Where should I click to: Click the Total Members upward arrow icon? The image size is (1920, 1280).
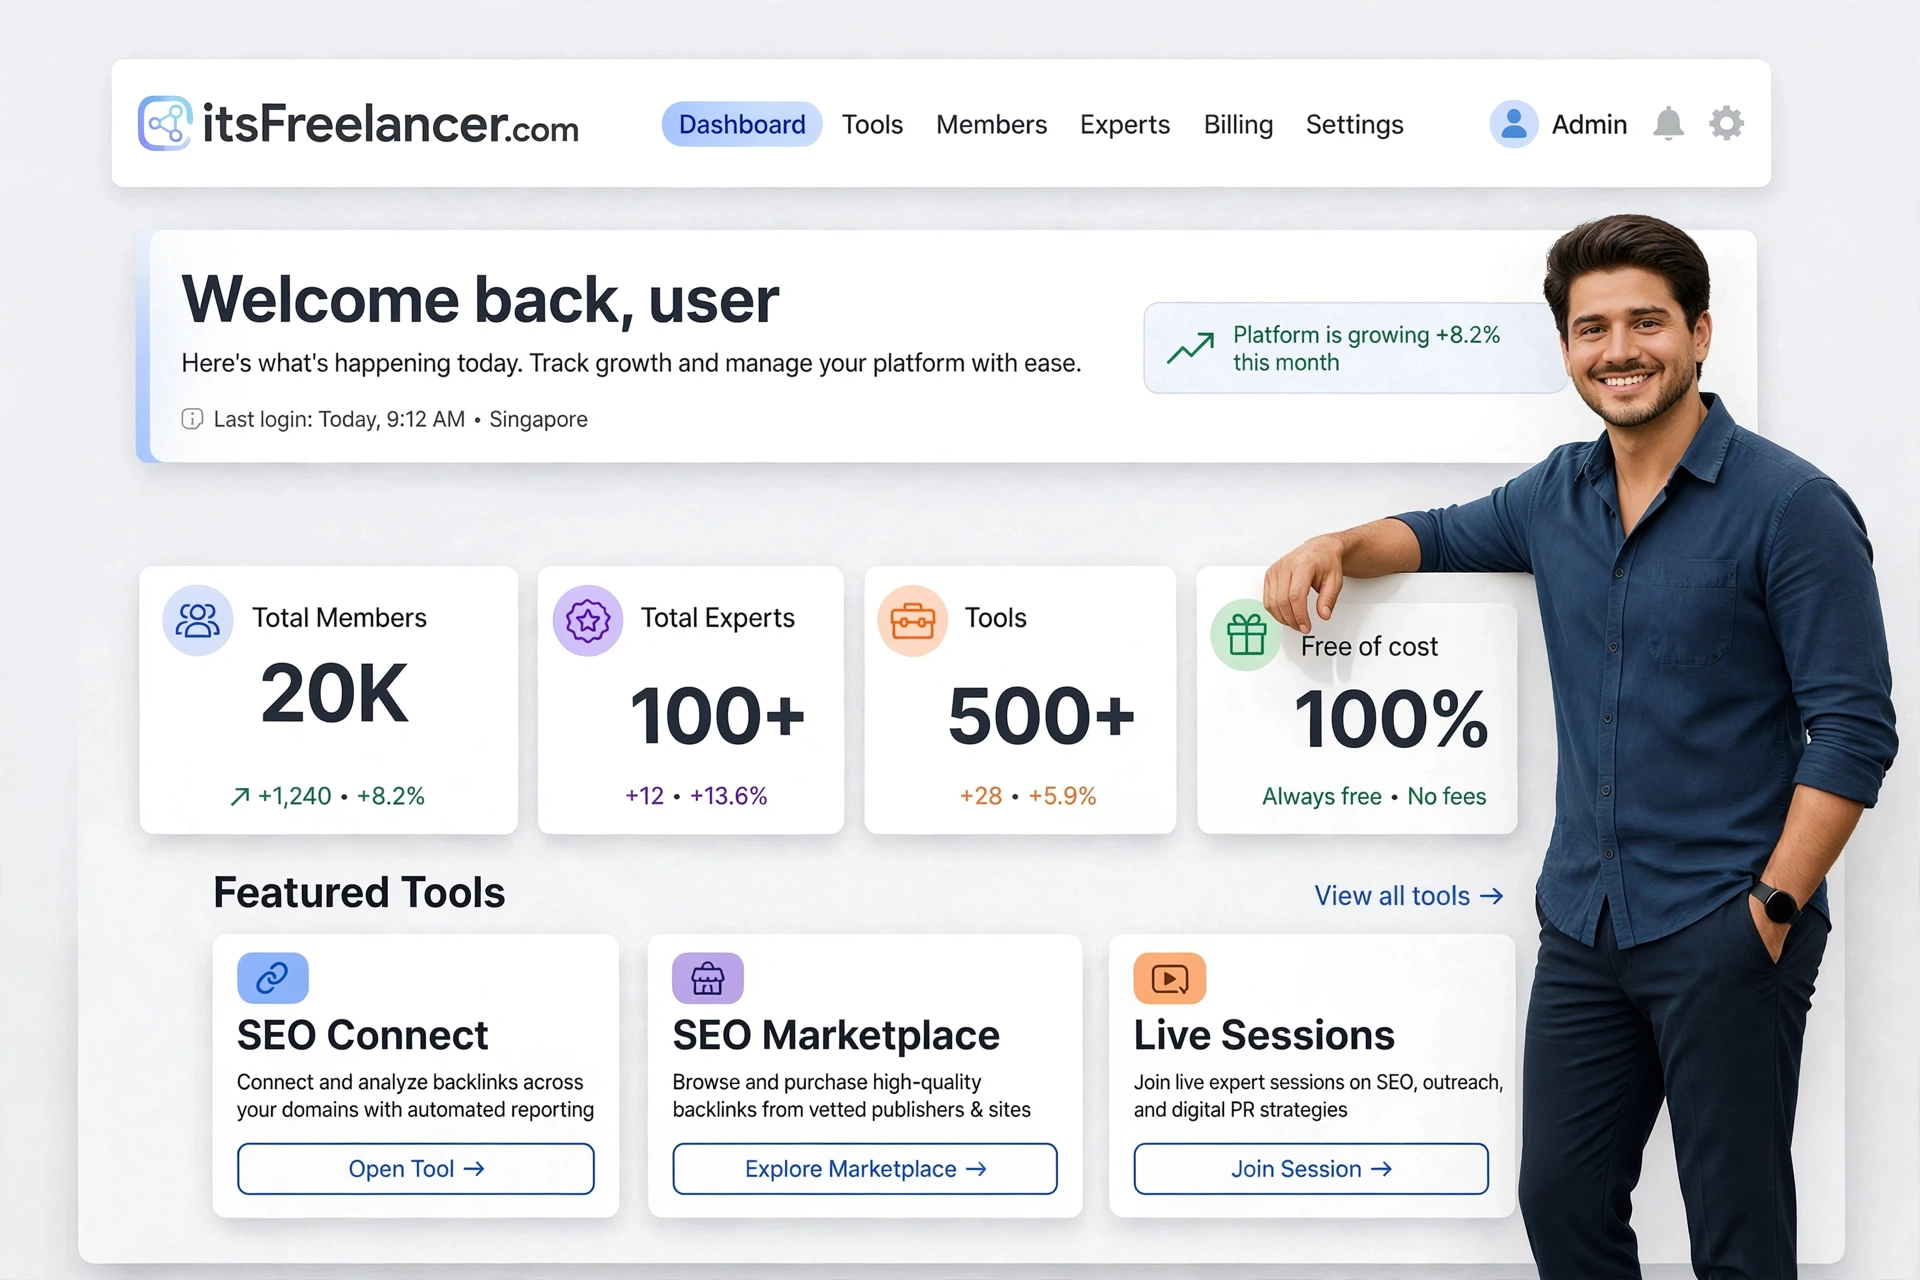pyautogui.click(x=240, y=796)
